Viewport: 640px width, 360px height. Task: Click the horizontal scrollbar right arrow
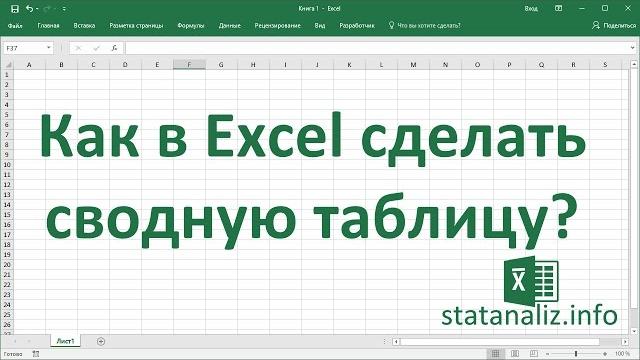625,341
